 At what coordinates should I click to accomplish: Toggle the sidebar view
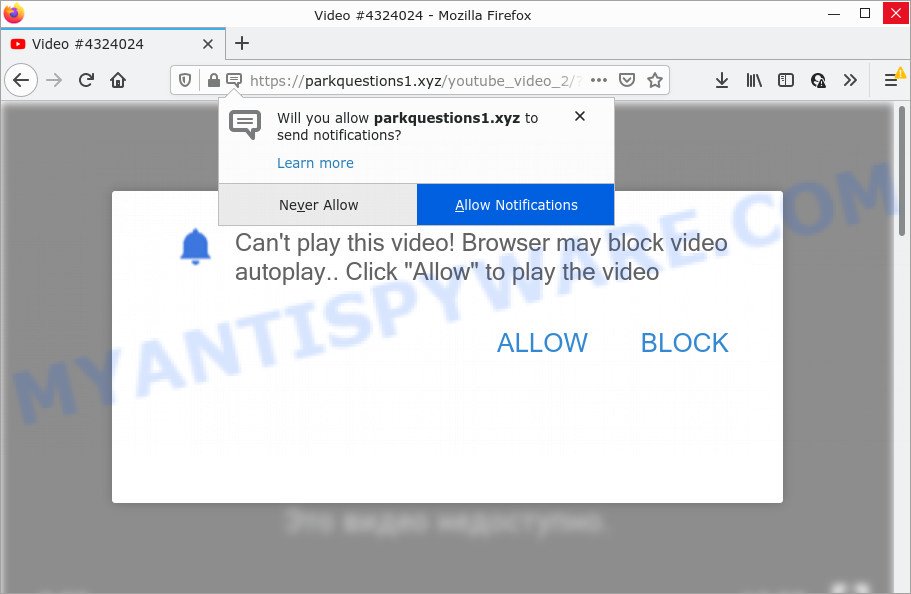pos(786,80)
